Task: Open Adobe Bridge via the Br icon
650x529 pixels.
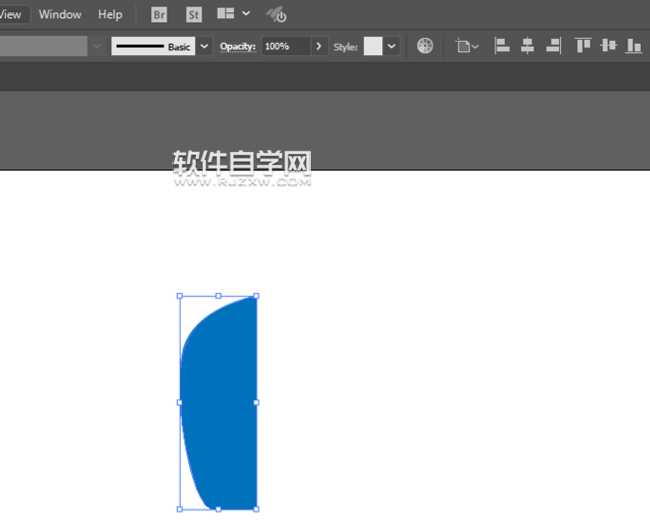Action: click(160, 15)
